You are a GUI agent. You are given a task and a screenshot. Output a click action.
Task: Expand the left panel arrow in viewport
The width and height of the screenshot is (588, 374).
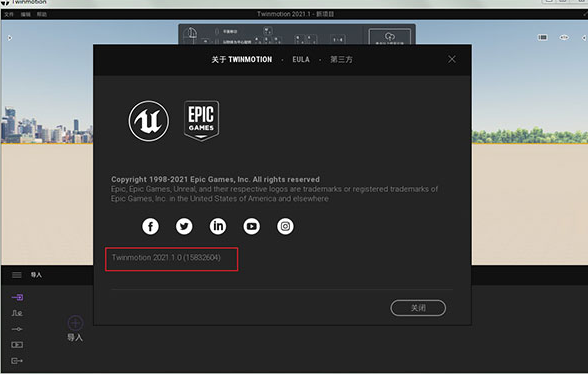pyautogui.click(x=10, y=38)
